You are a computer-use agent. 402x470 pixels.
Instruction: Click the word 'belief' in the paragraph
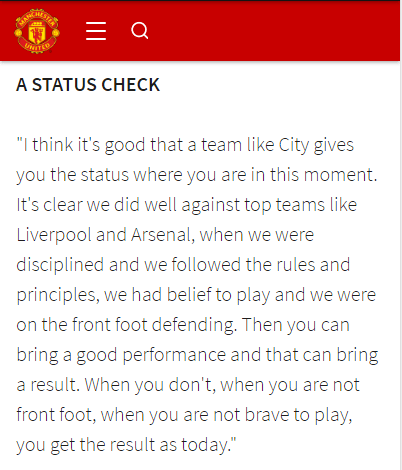point(189,295)
